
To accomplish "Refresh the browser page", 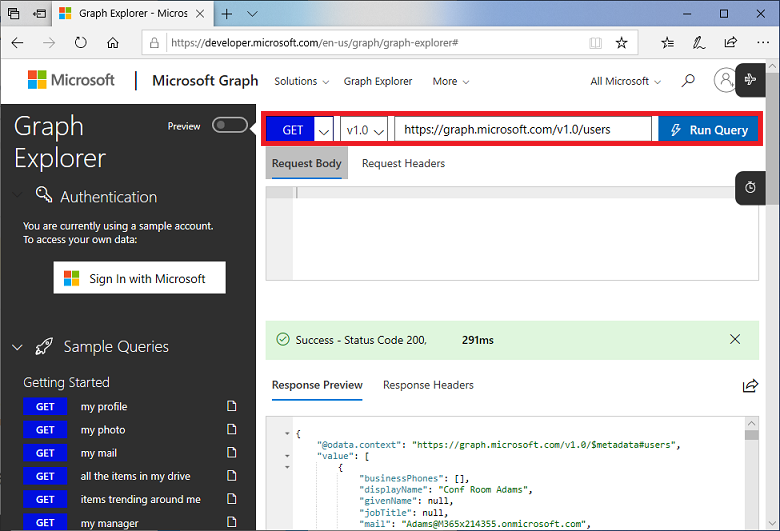I will 81,43.
